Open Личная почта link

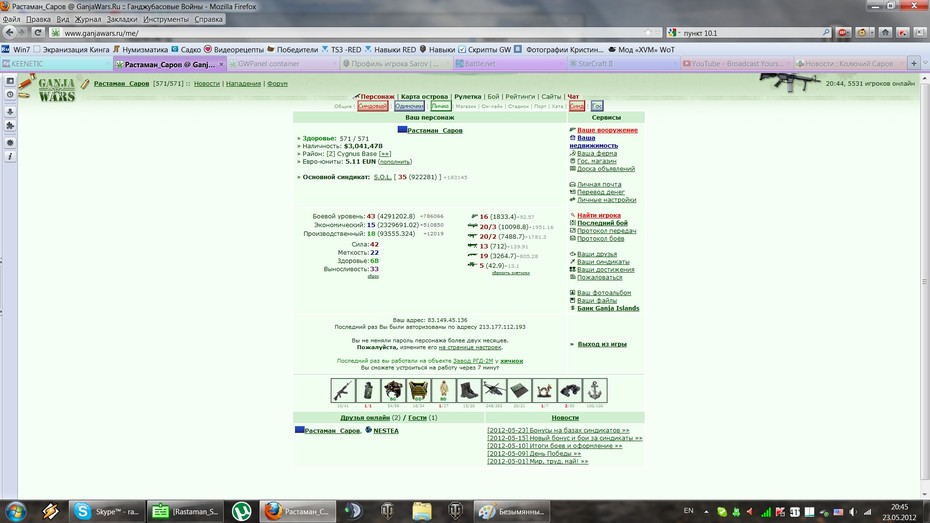pyautogui.click(x=599, y=184)
